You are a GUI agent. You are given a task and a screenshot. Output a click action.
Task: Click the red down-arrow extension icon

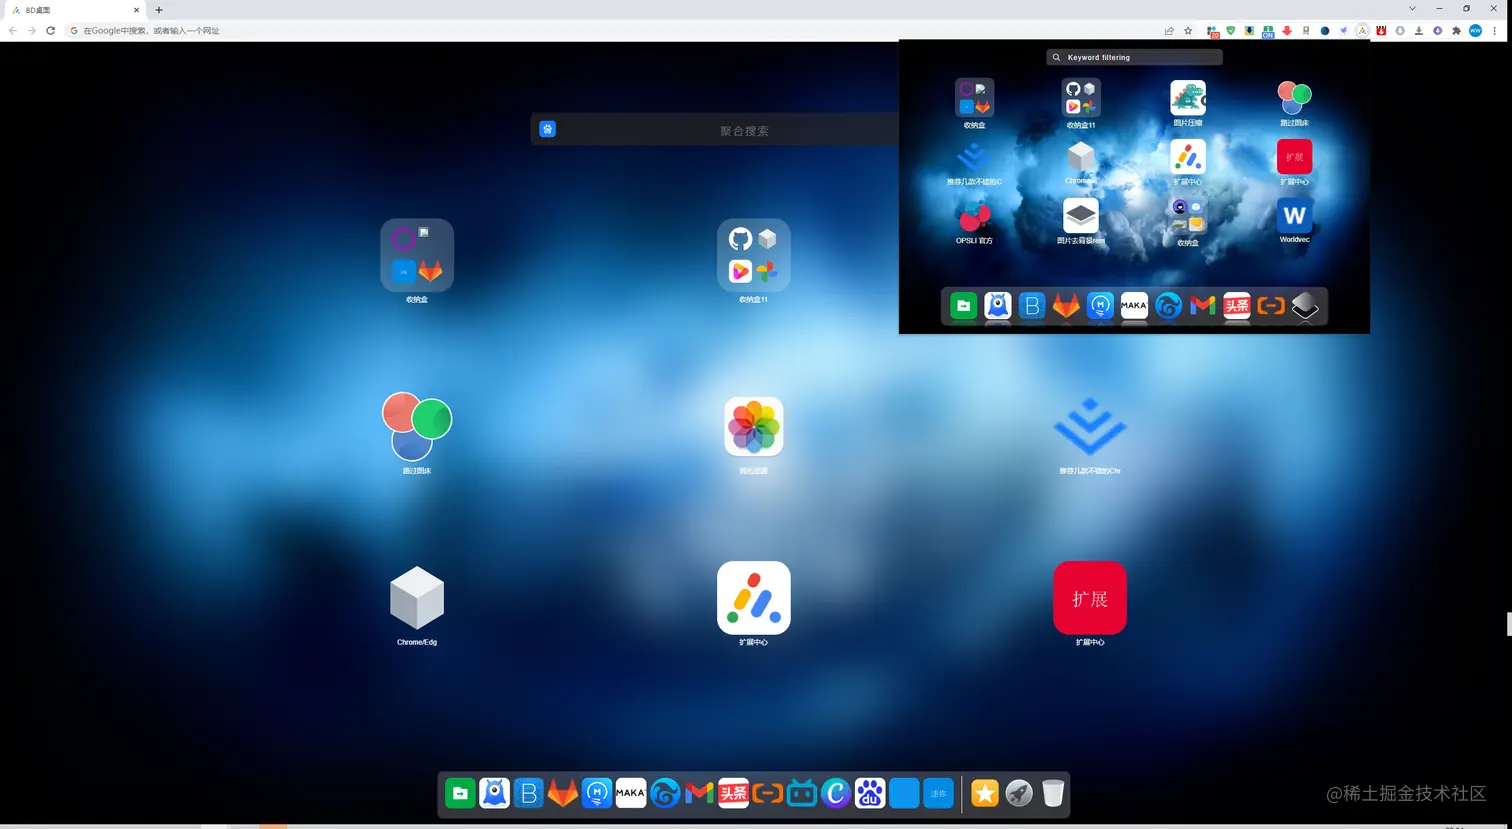(1287, 31)
